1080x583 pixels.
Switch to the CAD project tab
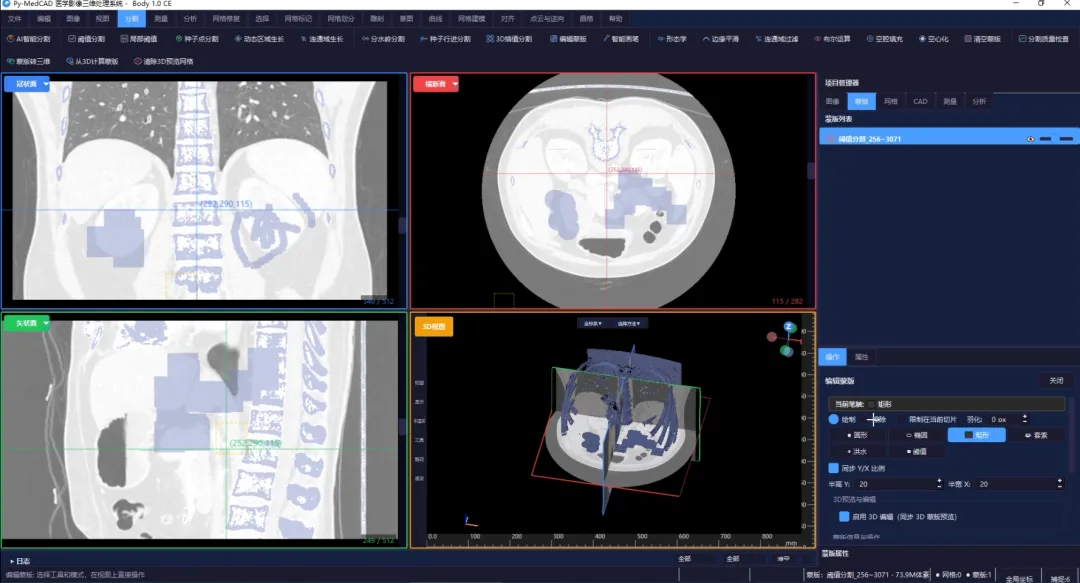pos(920,101)
